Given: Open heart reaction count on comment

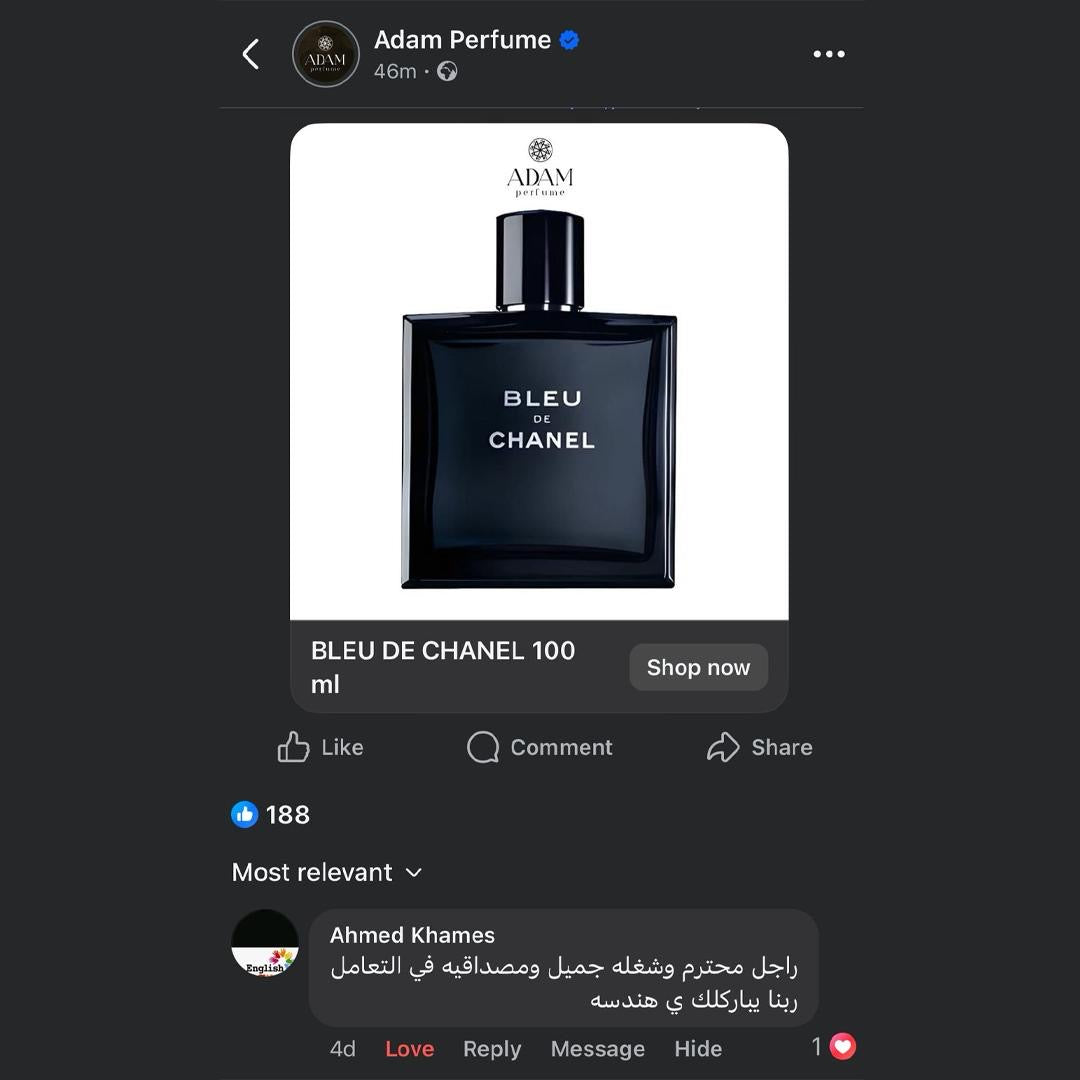Looking at the screenshot, I should click(834, 1047).
